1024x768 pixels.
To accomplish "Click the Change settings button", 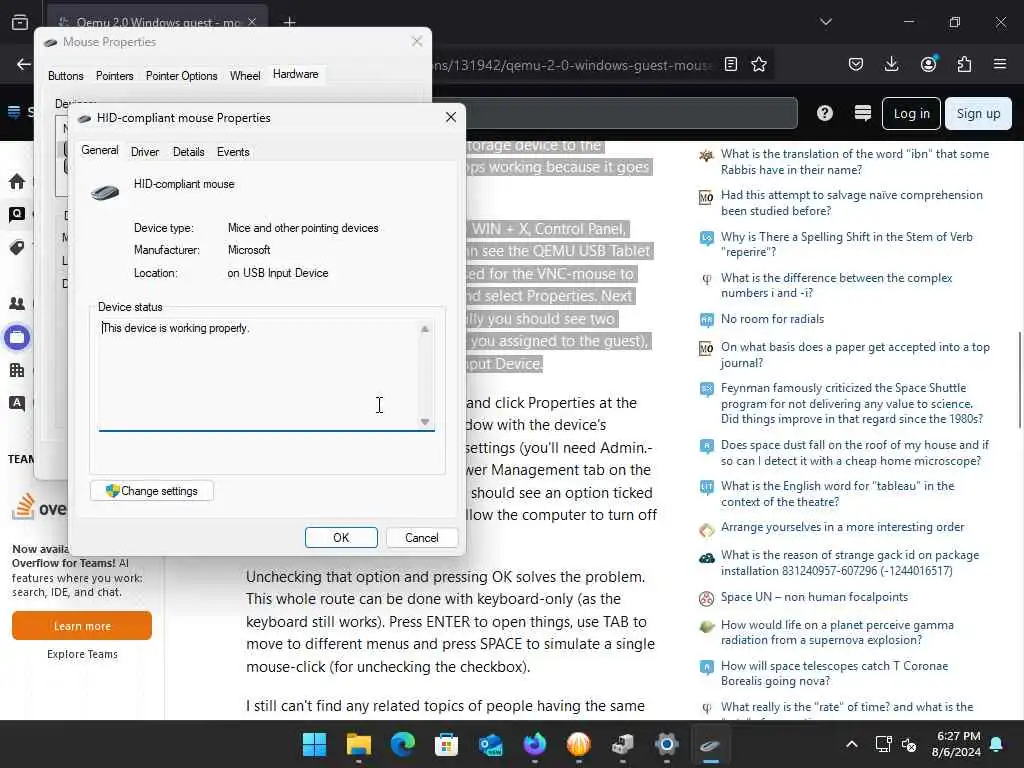I will click(x=152, y=490).
